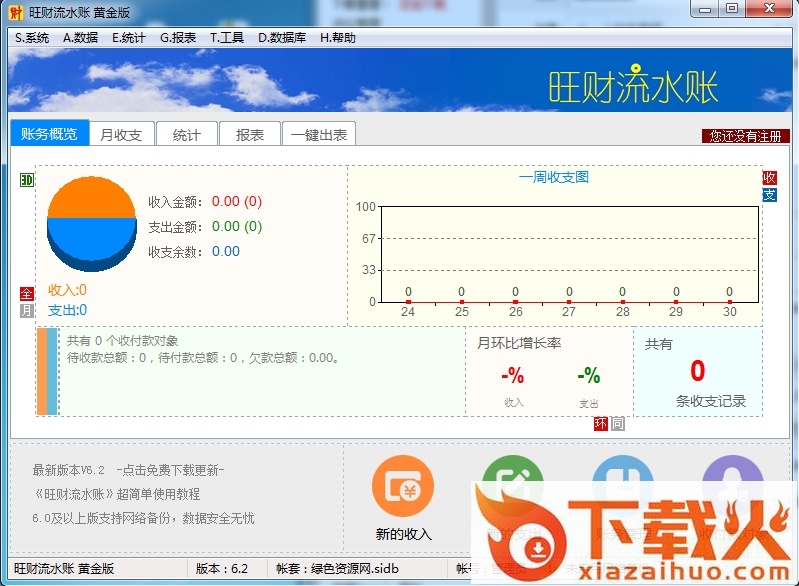The height and width of the screenshot is (586, 799).
Task: Click the purple payee icon
Action: click(x=733, y=486)
